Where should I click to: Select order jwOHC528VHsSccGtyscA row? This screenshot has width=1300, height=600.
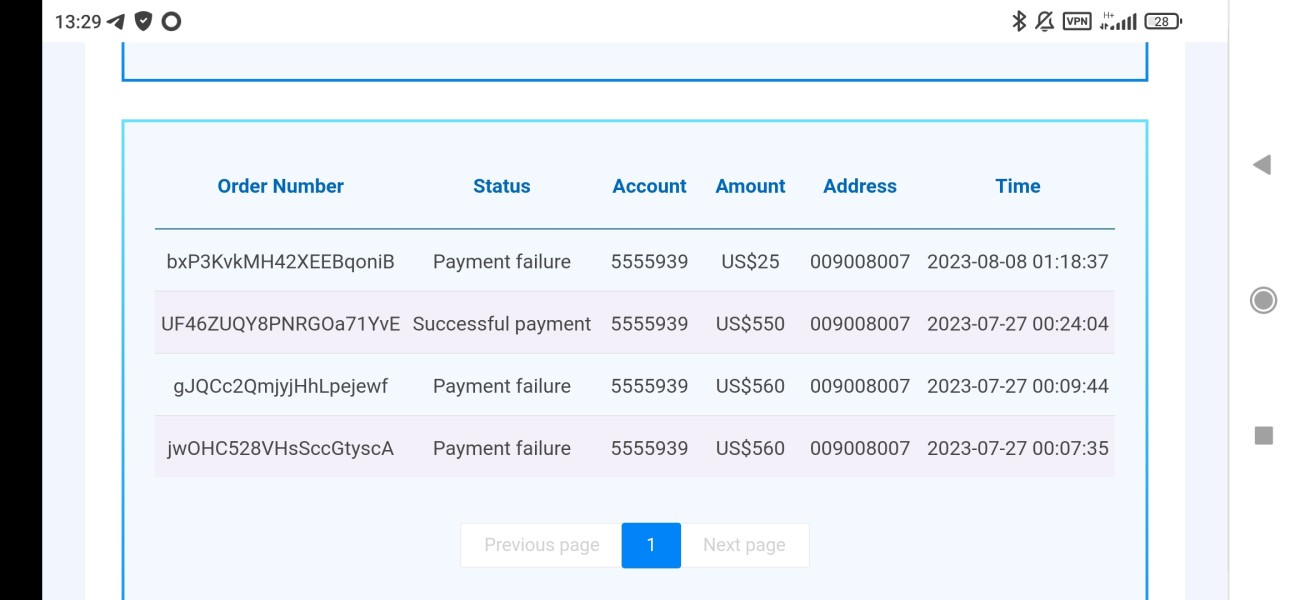(x=280, y=448)
